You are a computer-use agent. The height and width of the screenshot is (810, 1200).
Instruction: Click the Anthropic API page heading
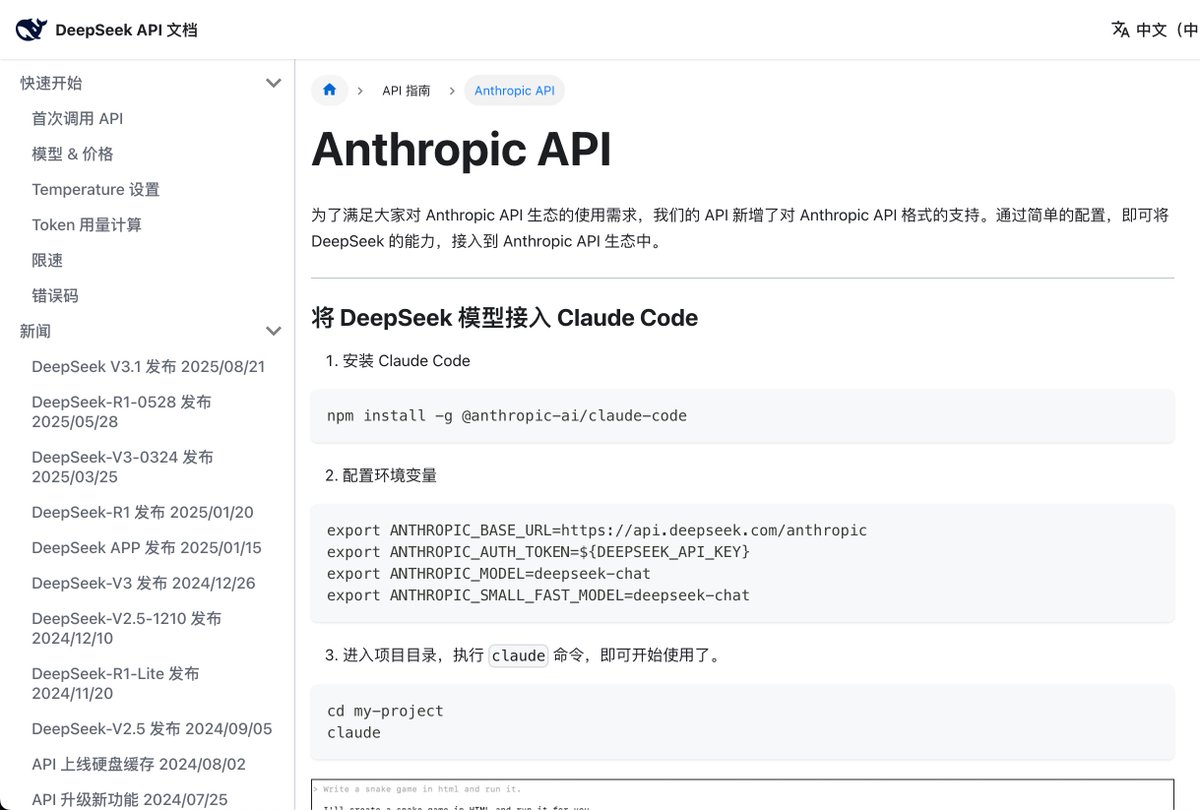pos(461,150)
